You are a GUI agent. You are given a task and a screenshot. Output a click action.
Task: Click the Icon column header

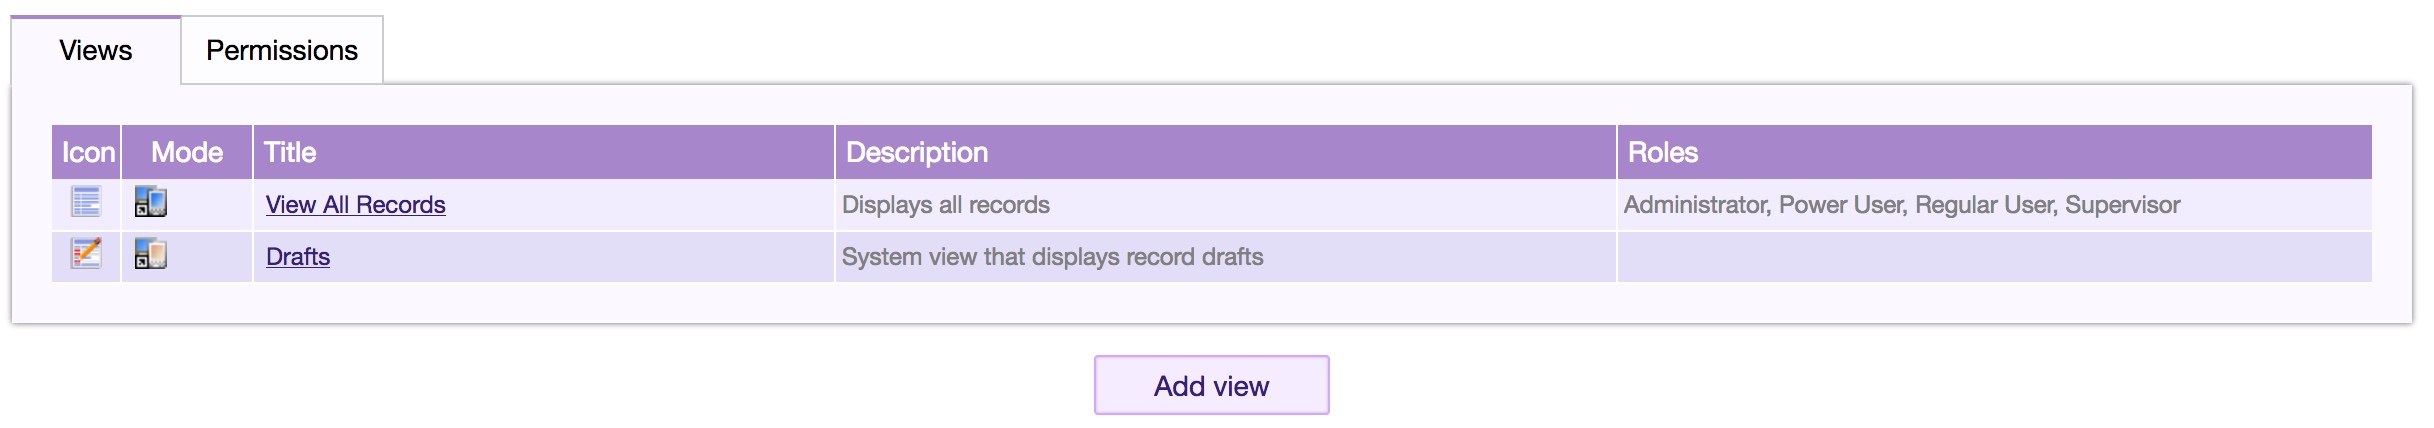[x=88, y=152]
